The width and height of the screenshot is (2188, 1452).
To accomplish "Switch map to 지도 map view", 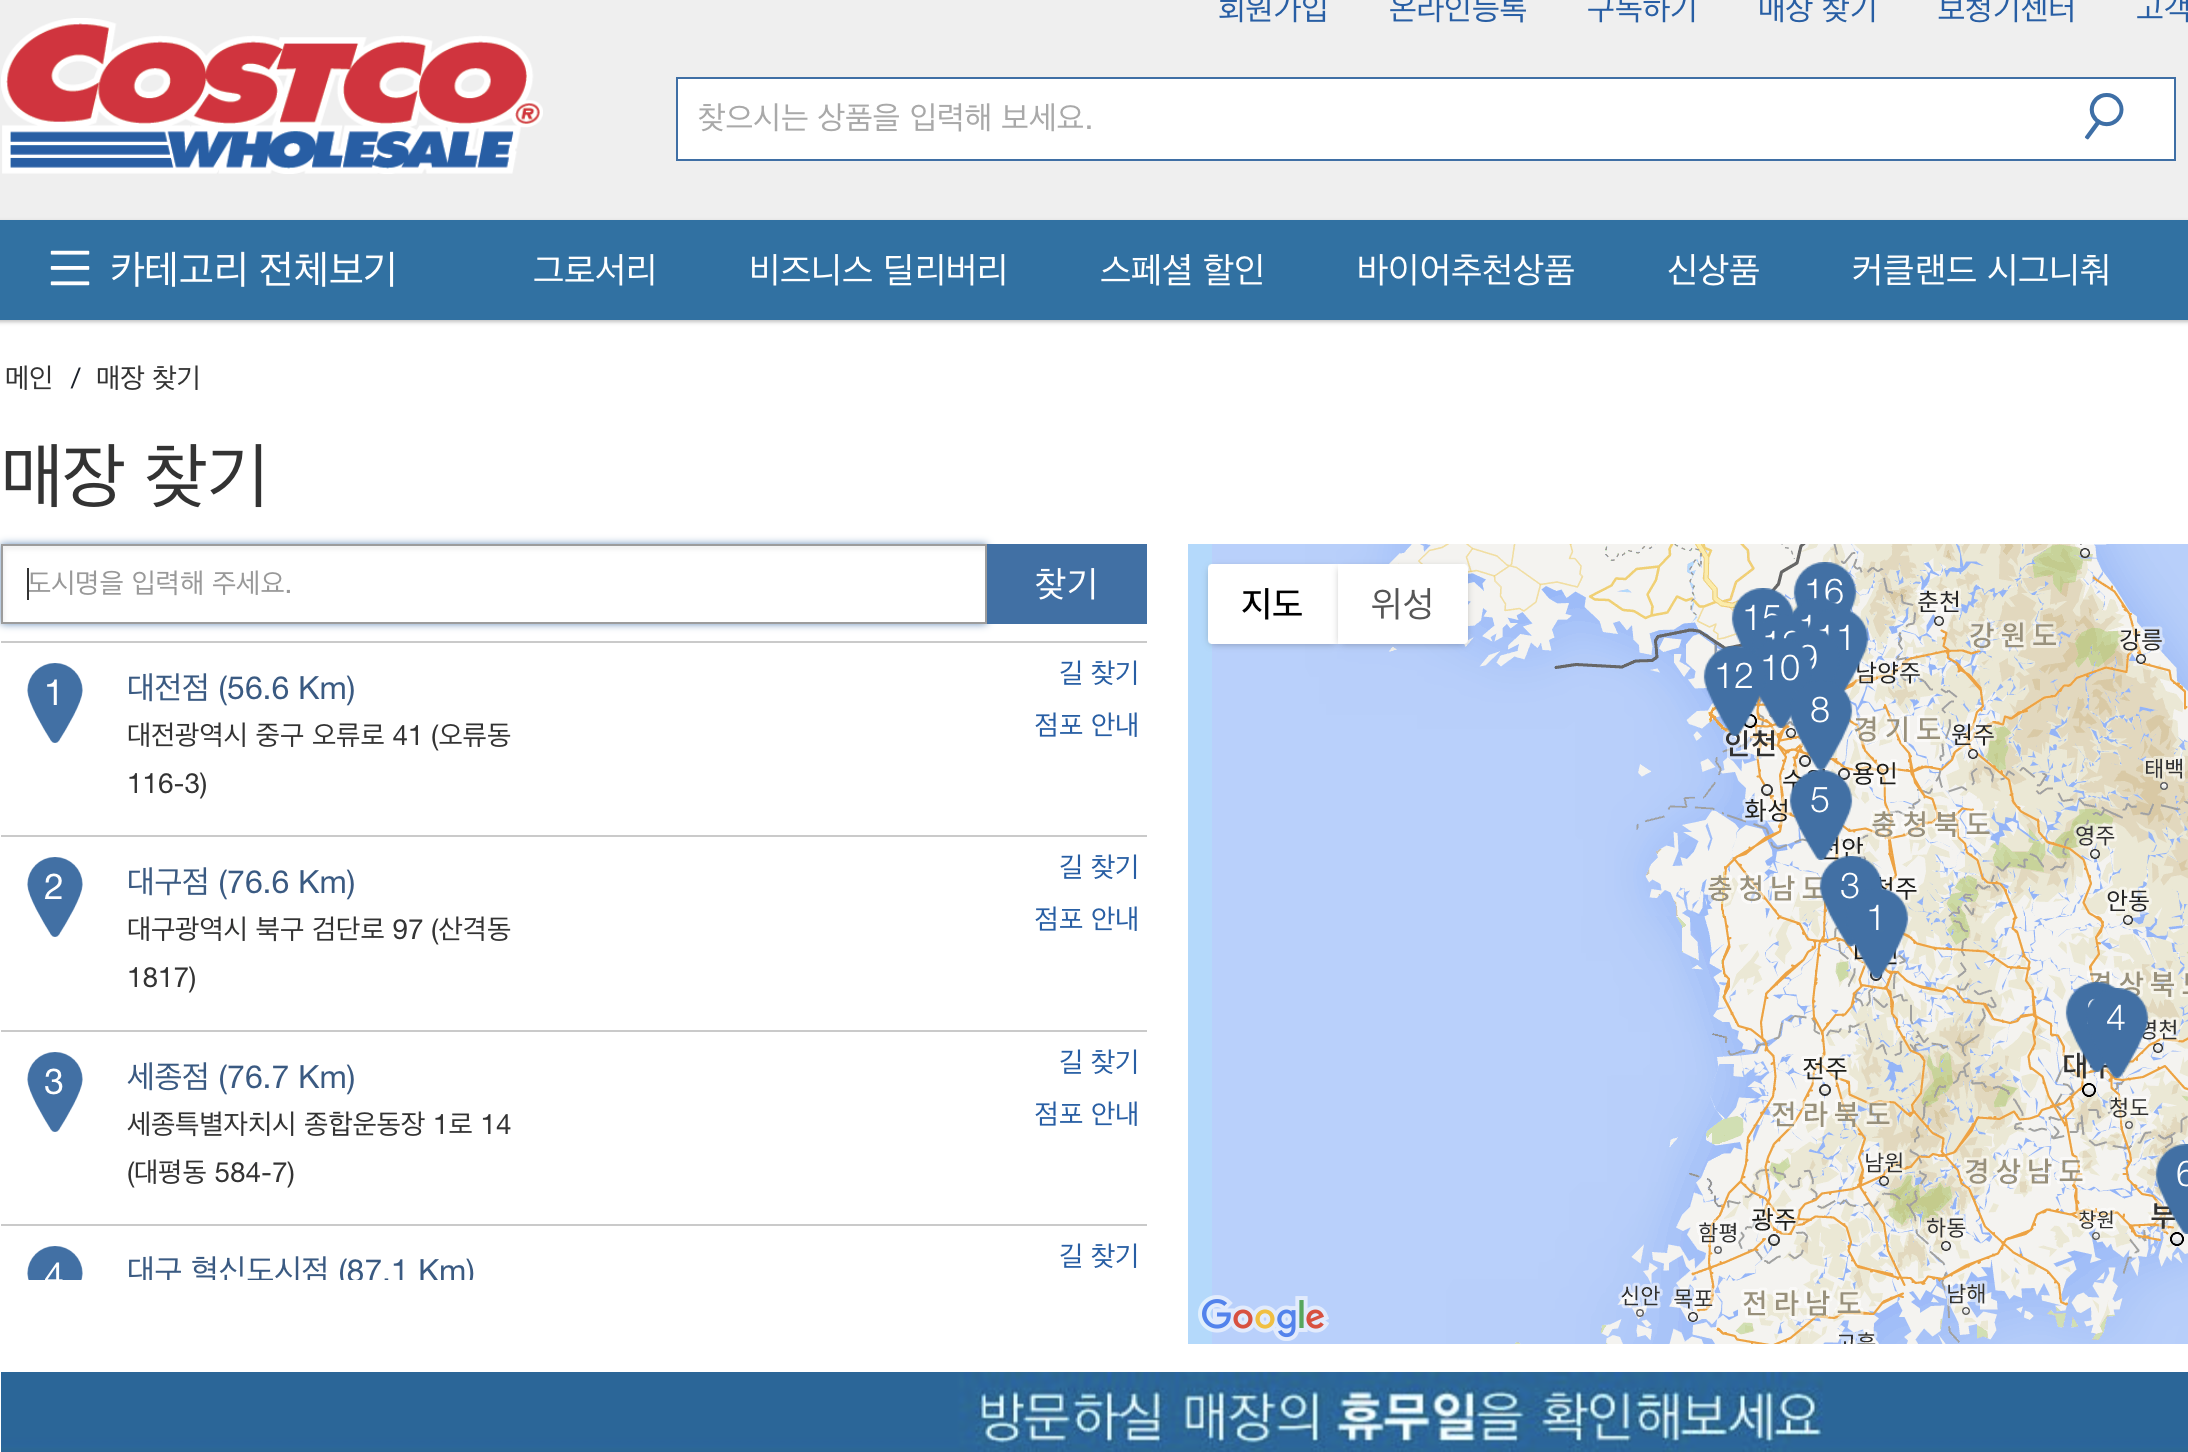I will tap(1271, 603).
